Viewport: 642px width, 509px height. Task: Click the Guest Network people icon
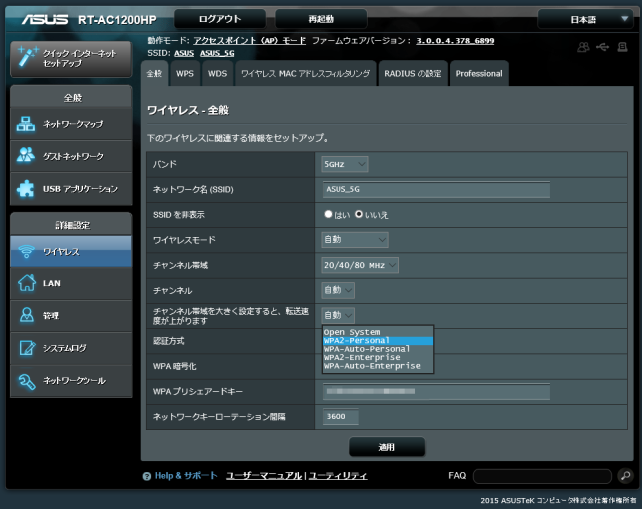[x=26, y=155]
